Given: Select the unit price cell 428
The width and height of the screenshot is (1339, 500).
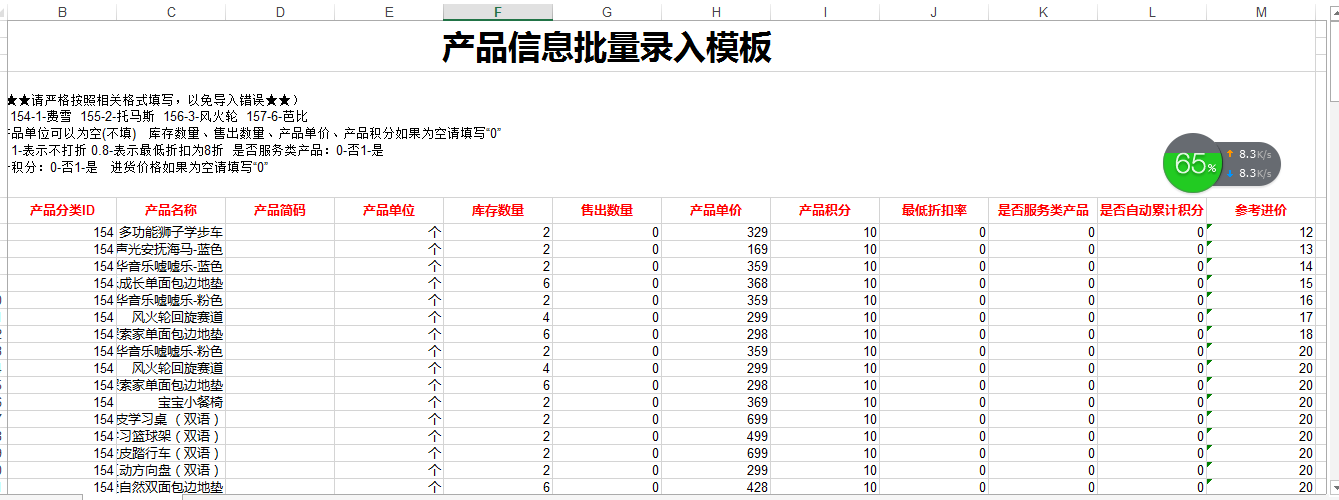Looking at the screenshot, I should [x=716, y=487].
